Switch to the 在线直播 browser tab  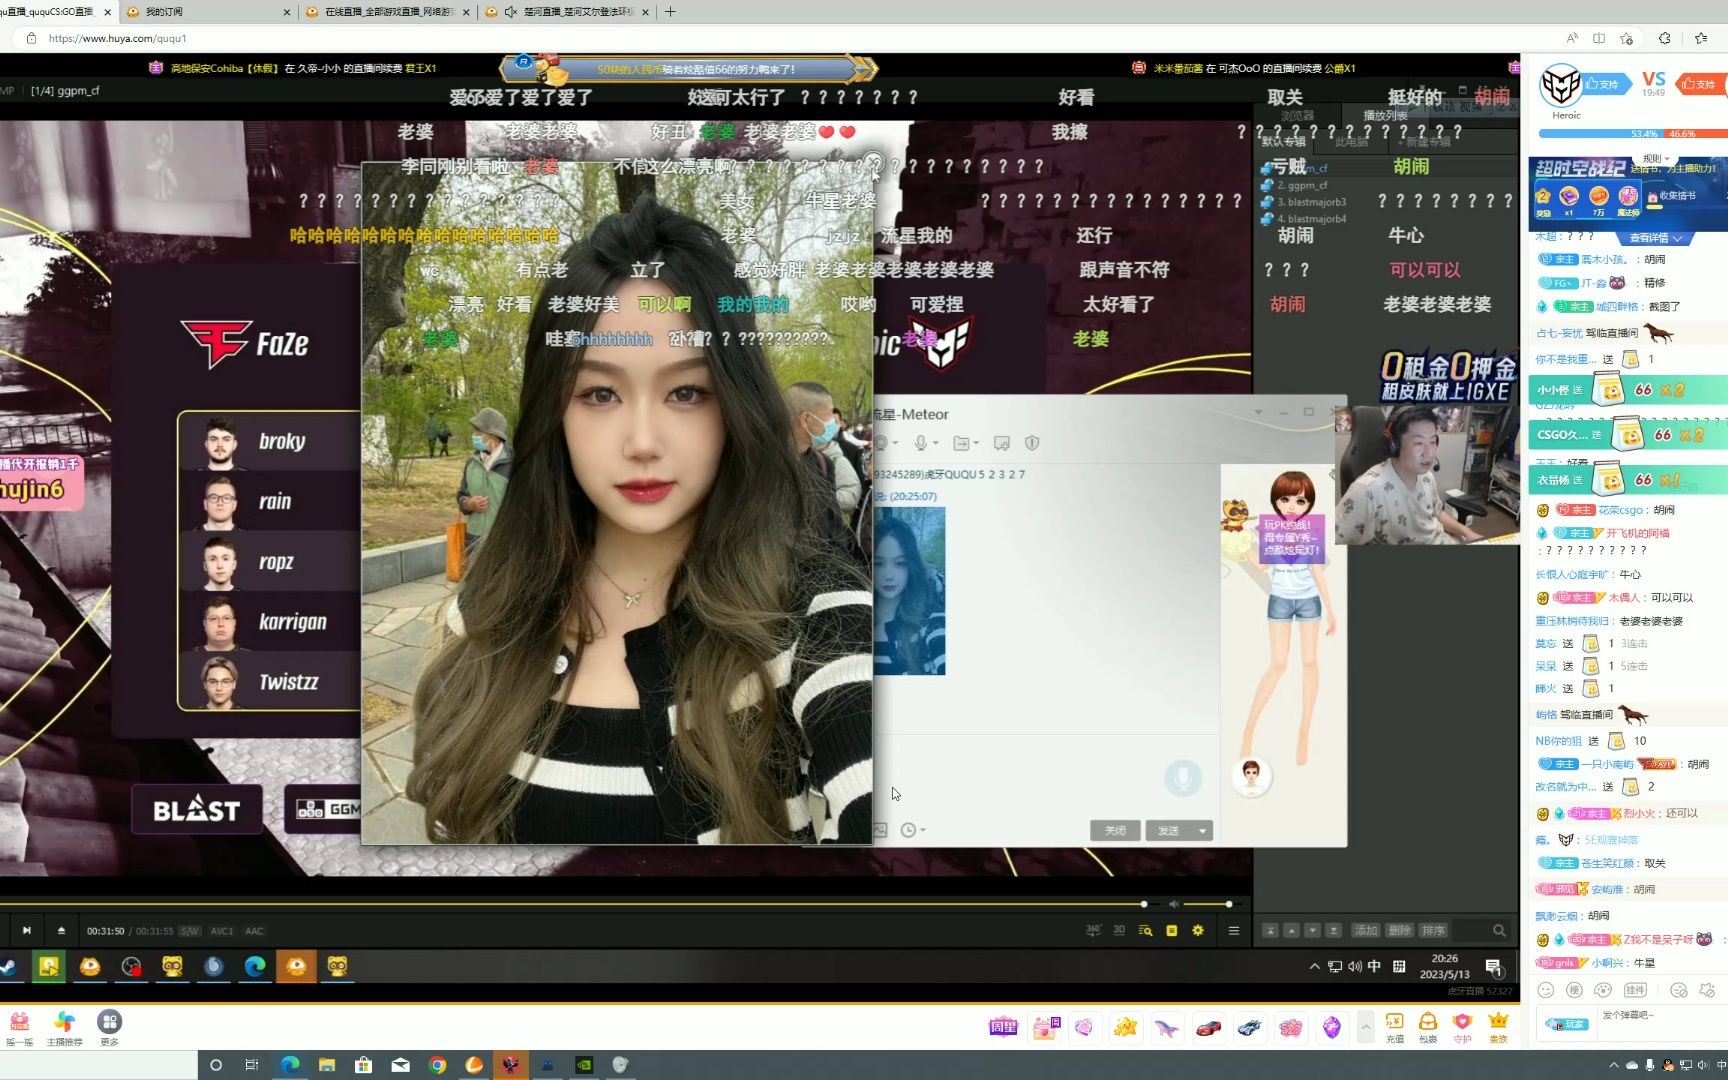(388, 12)
